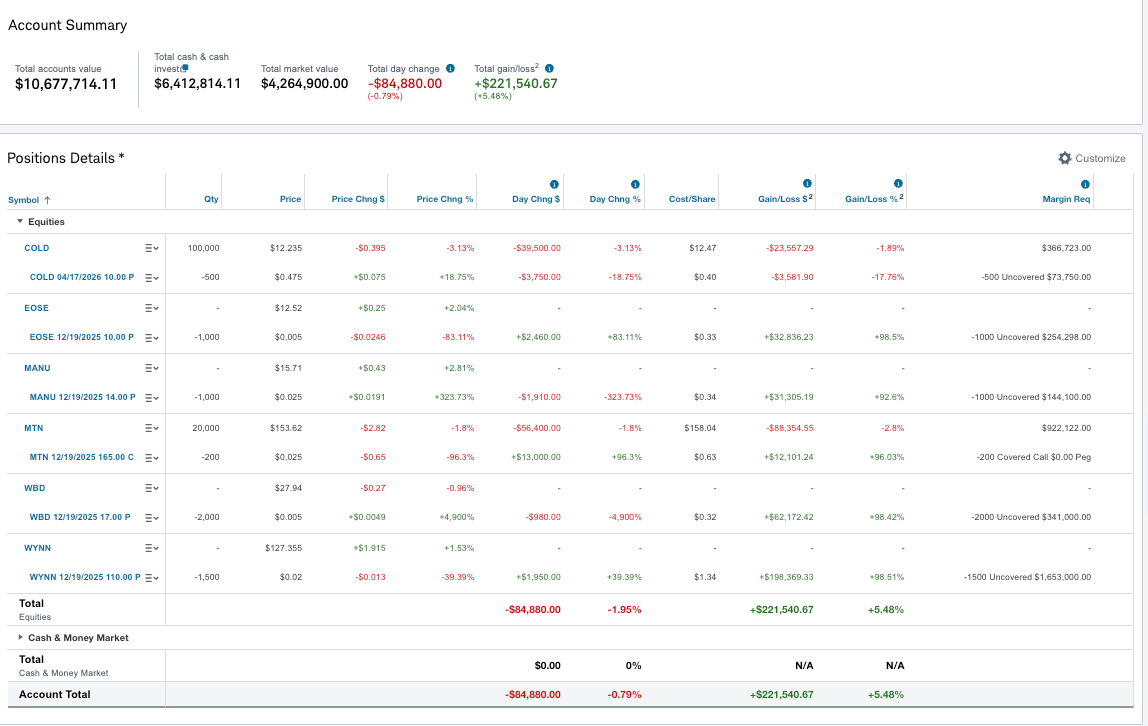Open the WBD 12/19/2025 17.00 P link
Viewport: 1148px width, 726px height.
(80, 517)
